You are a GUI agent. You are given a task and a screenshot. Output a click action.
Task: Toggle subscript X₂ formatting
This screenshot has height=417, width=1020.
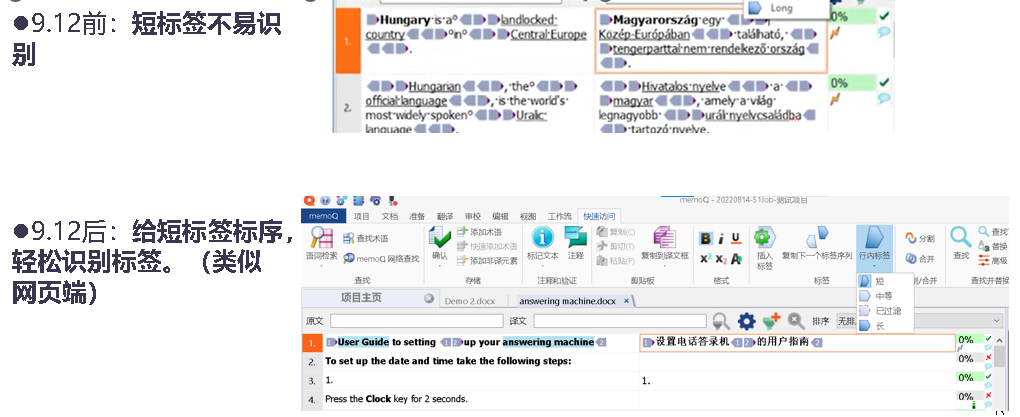coord(721,259)
